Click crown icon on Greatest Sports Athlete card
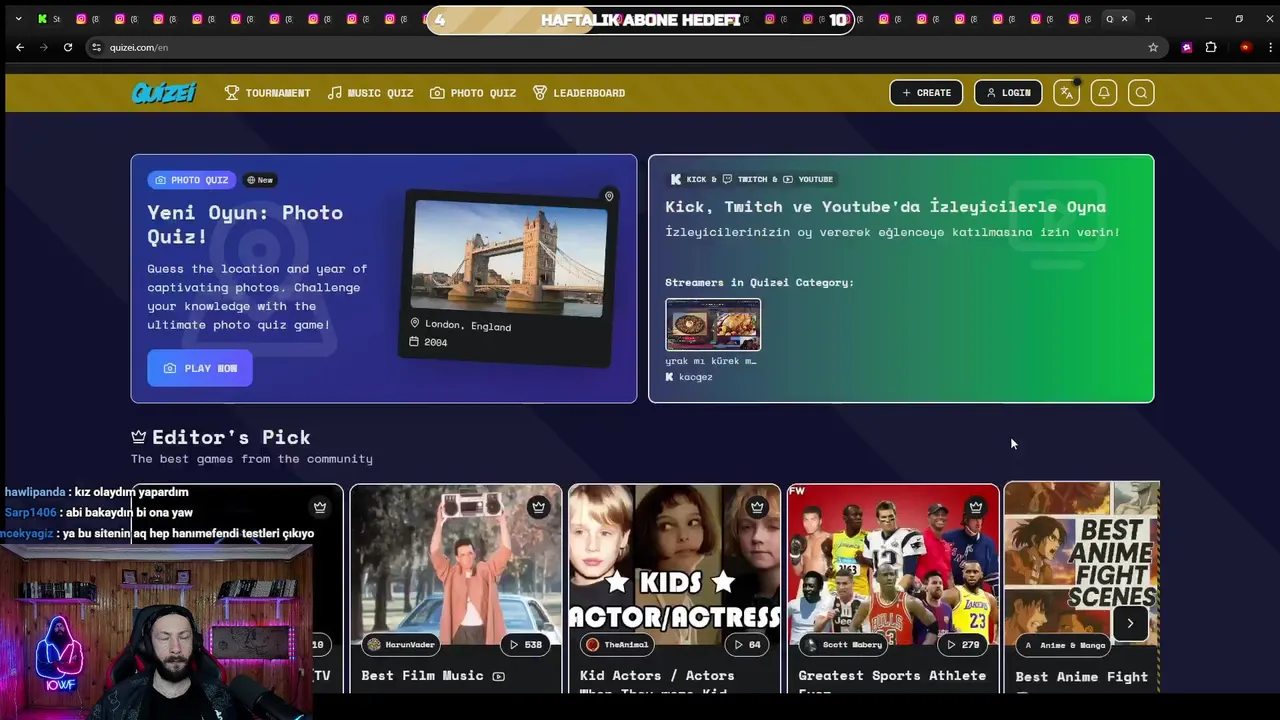Screen dimensions: 1280x720 coord(975,507)
